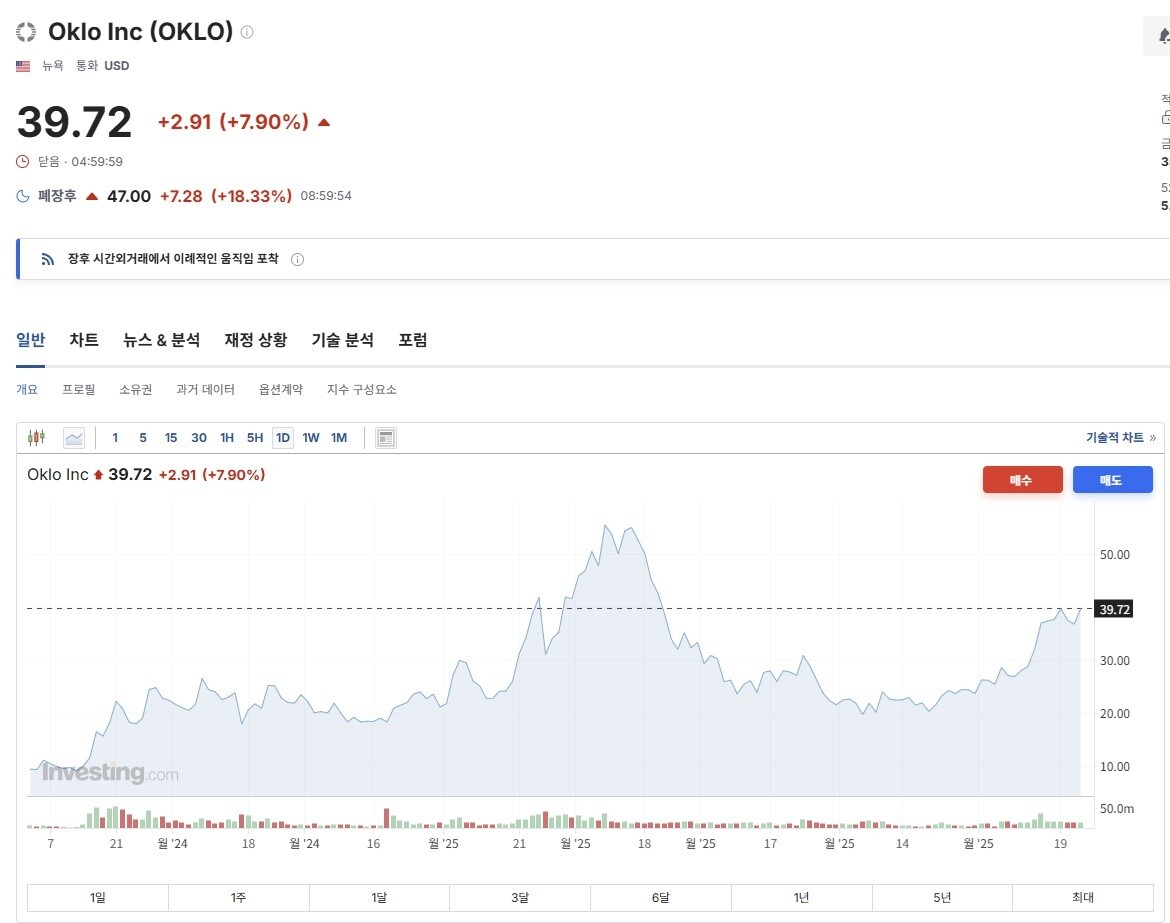Click the news overlay icon in chart toolbar
Viewport: 1170px width, 923px height.
pyautogui.click(x=386, y=438)
